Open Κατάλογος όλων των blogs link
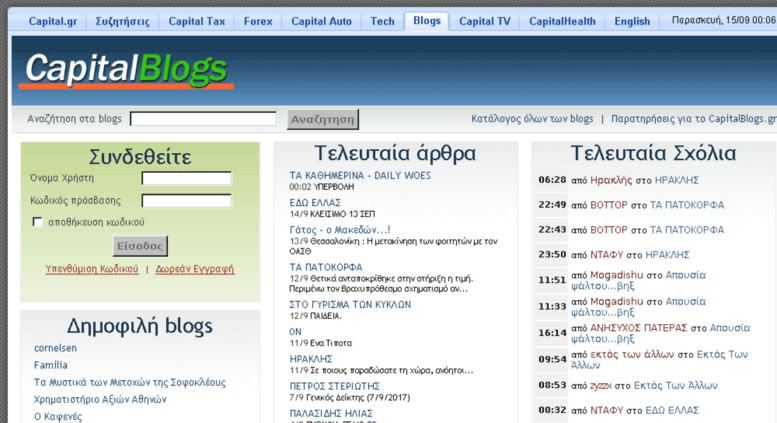Viewport: 777px width, 423px height. pos(532,119)
